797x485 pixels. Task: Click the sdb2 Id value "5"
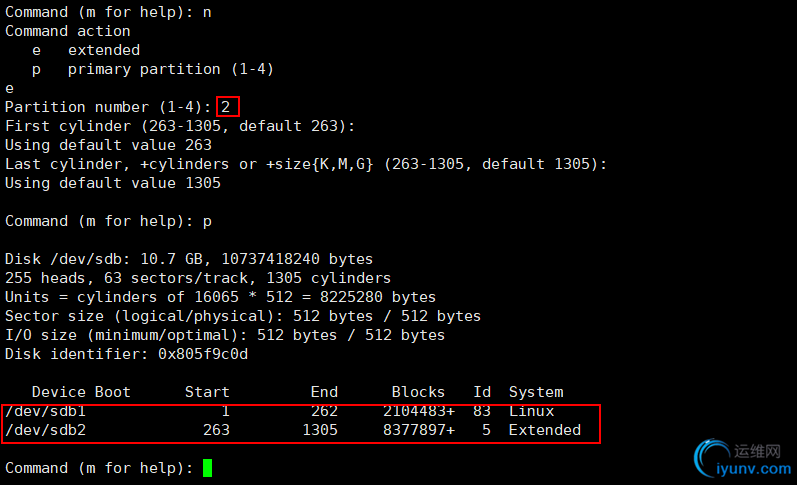click(486, 430)
